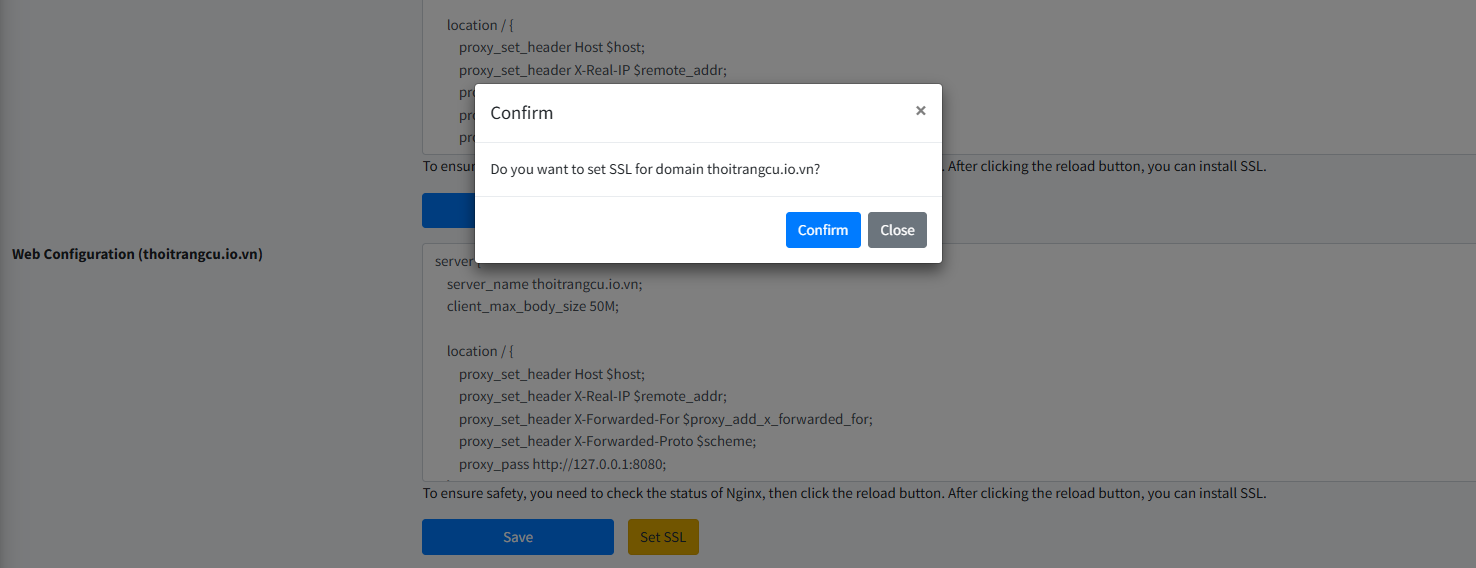Viewport: 1476px width, 568px height.
Task: Dismiss the dialog with the X icon
Action: 920,111
